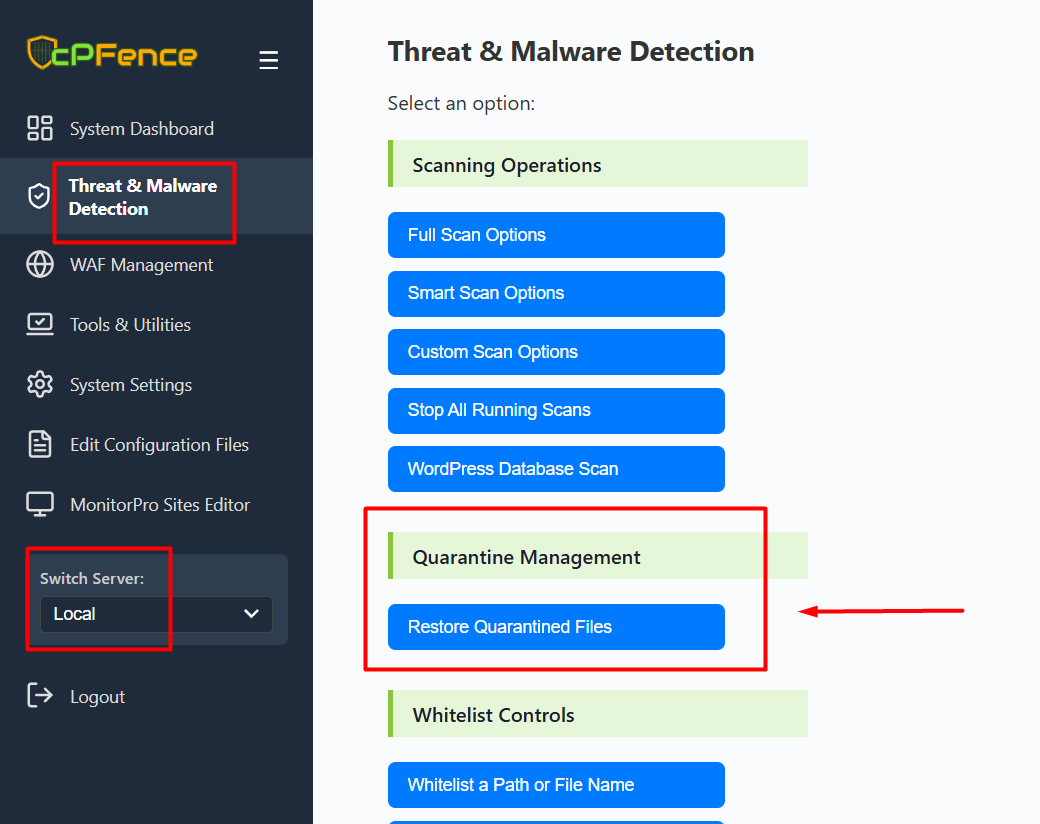
Task: Click Restore Quarantined Files button
Action: (x=556, y=627)
